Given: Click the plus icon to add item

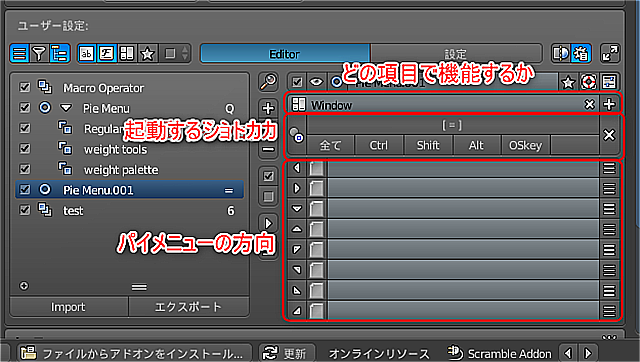Looking at the screenshot, I should point(268,109).
